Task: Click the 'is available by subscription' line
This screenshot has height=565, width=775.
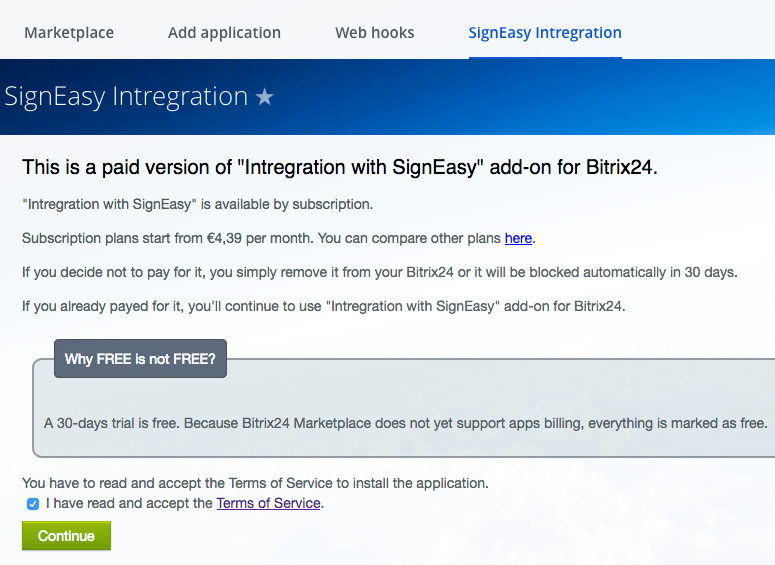Action: (197, 204)
